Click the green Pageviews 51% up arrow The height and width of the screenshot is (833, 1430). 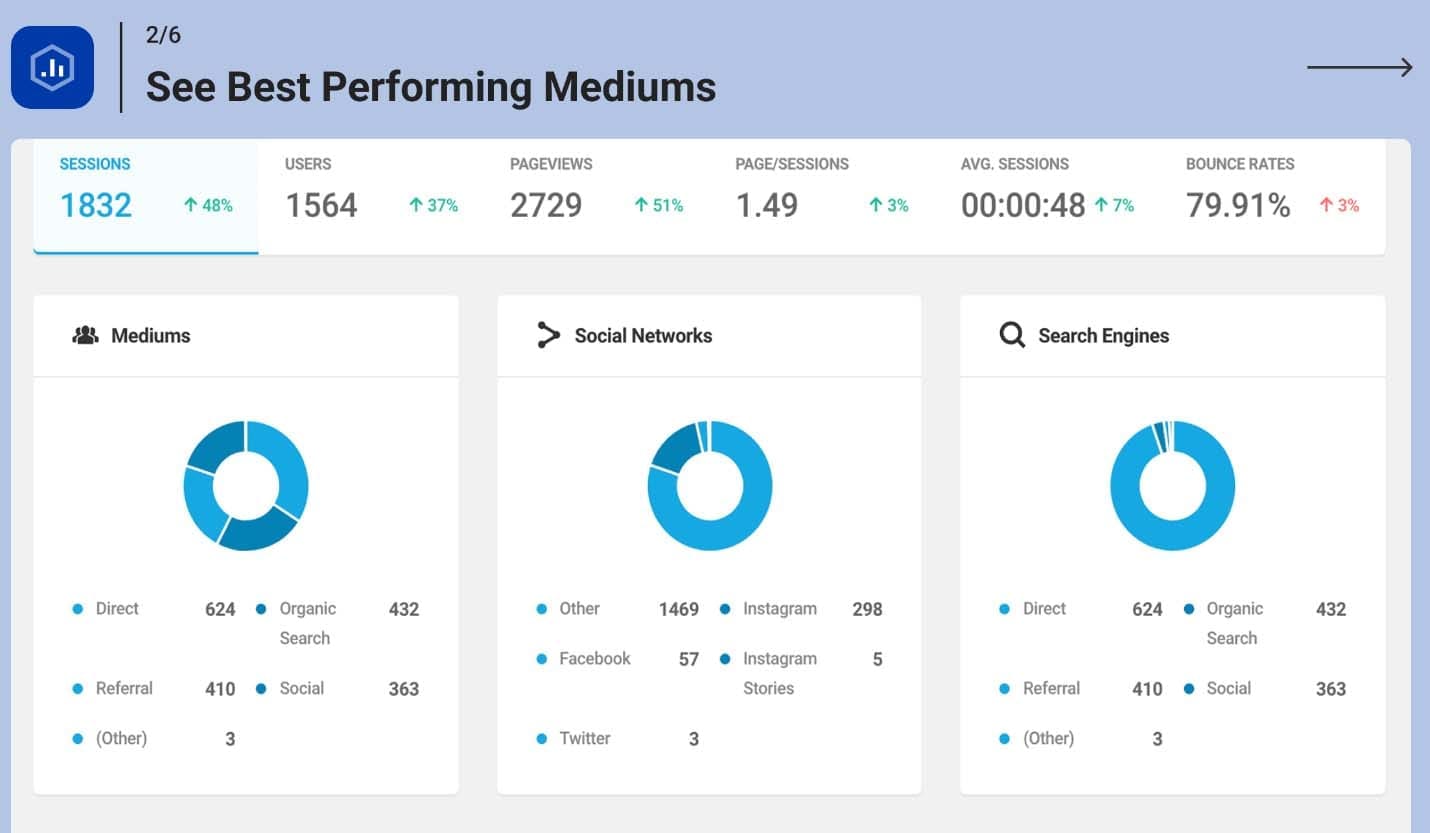click(x=641, y=205)
